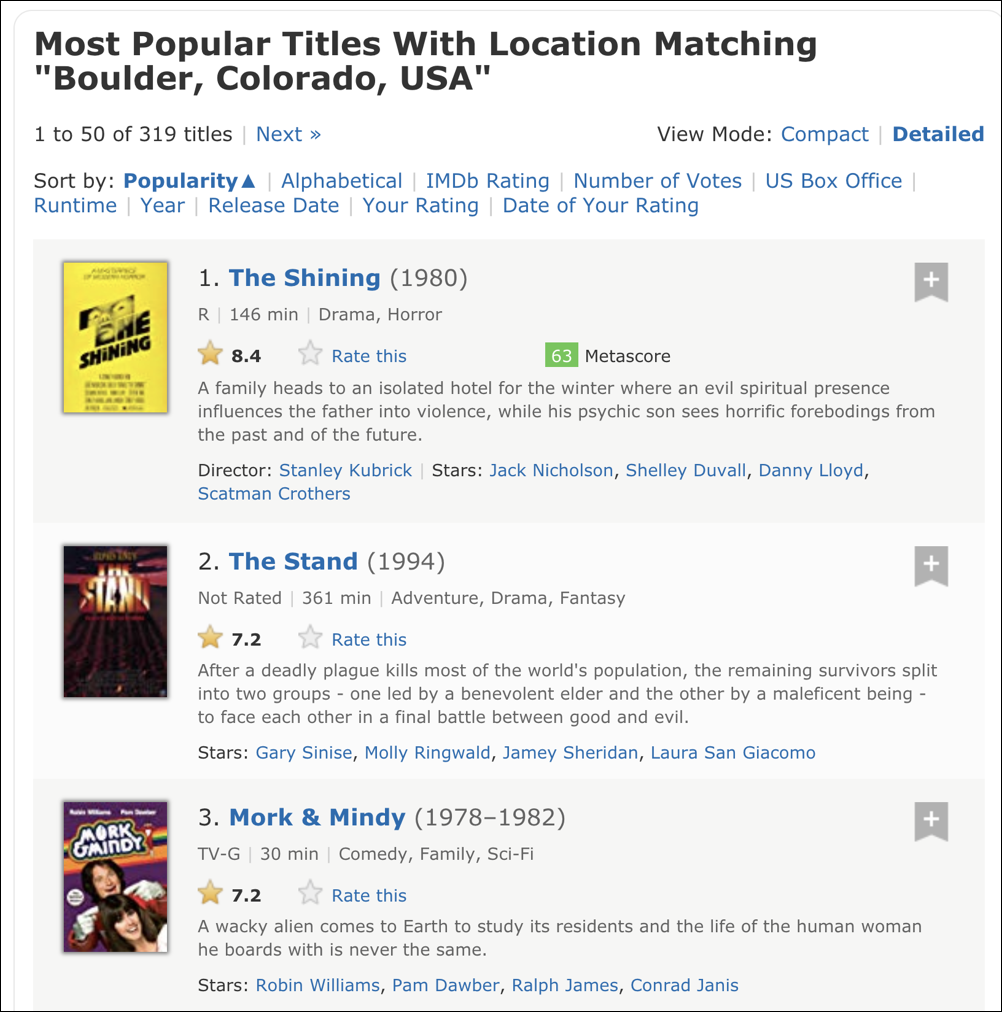The image size is (1002, 1012).
Task: Add The Stand to watchlist bookmark icon
Action: 931,565
